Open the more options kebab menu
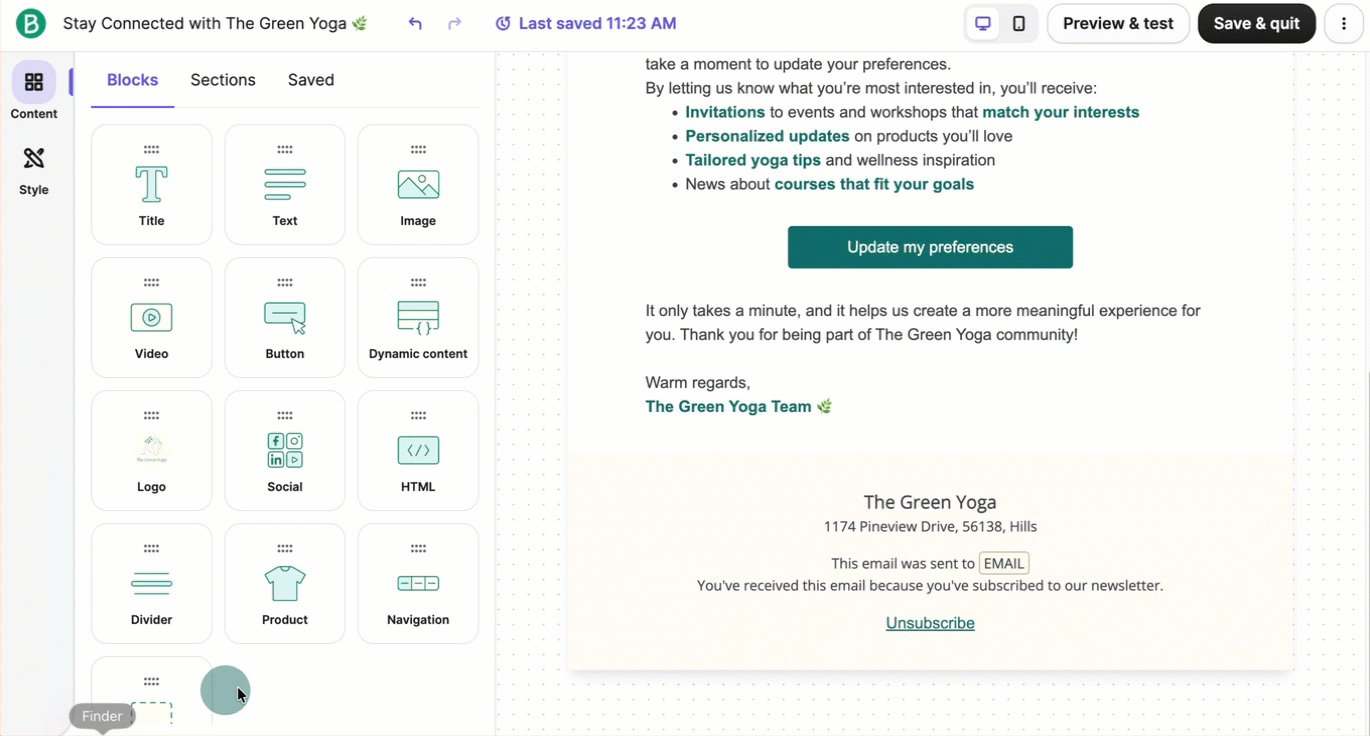This screenshot has height=736, width=1370. click(1344, 23)
